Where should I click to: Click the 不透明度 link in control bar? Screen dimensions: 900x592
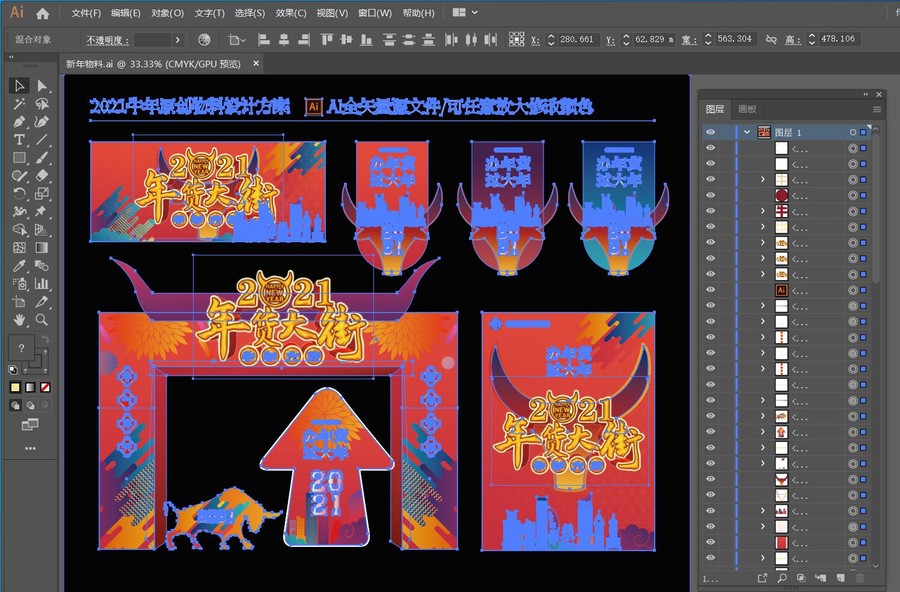click(x=107, y=40)
